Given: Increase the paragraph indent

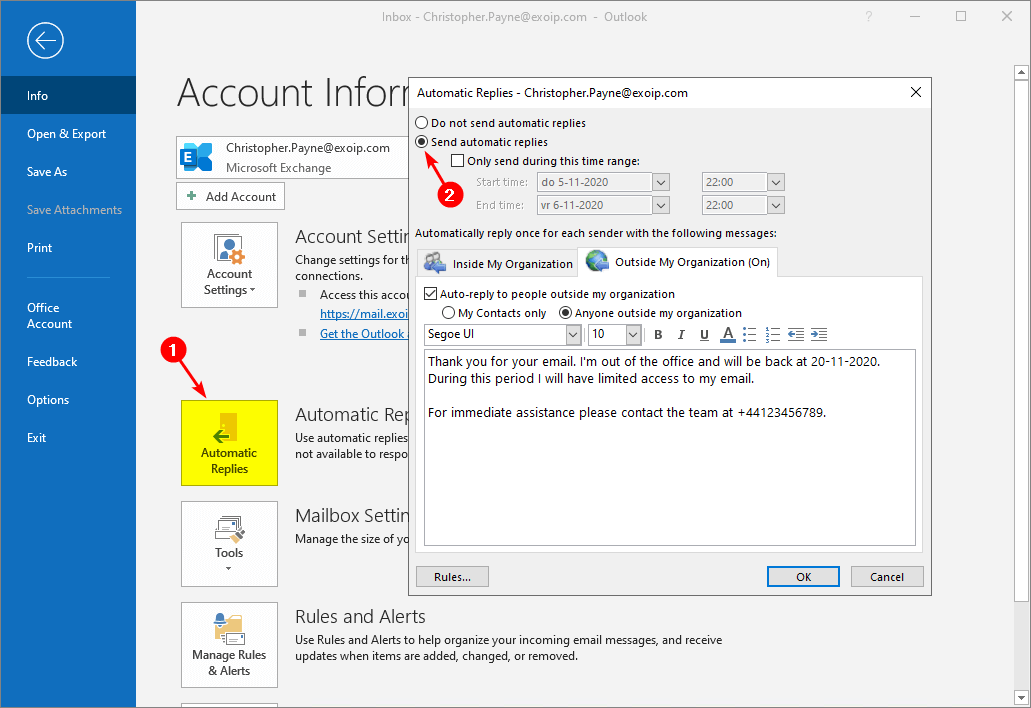Looking at the screenshot, I should 818,334.
